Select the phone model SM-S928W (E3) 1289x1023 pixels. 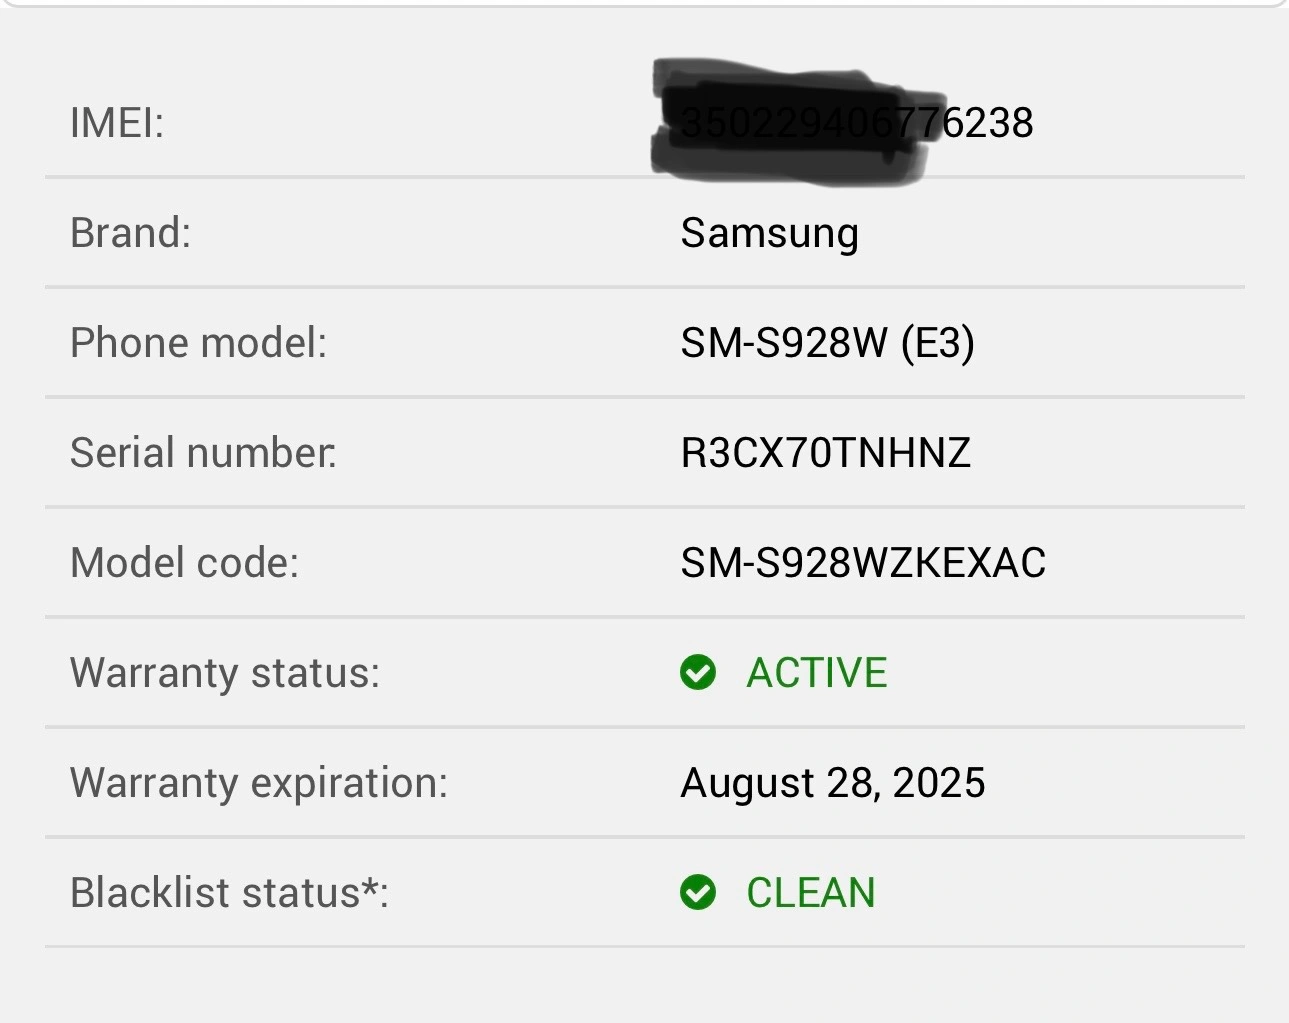point(827,343)
